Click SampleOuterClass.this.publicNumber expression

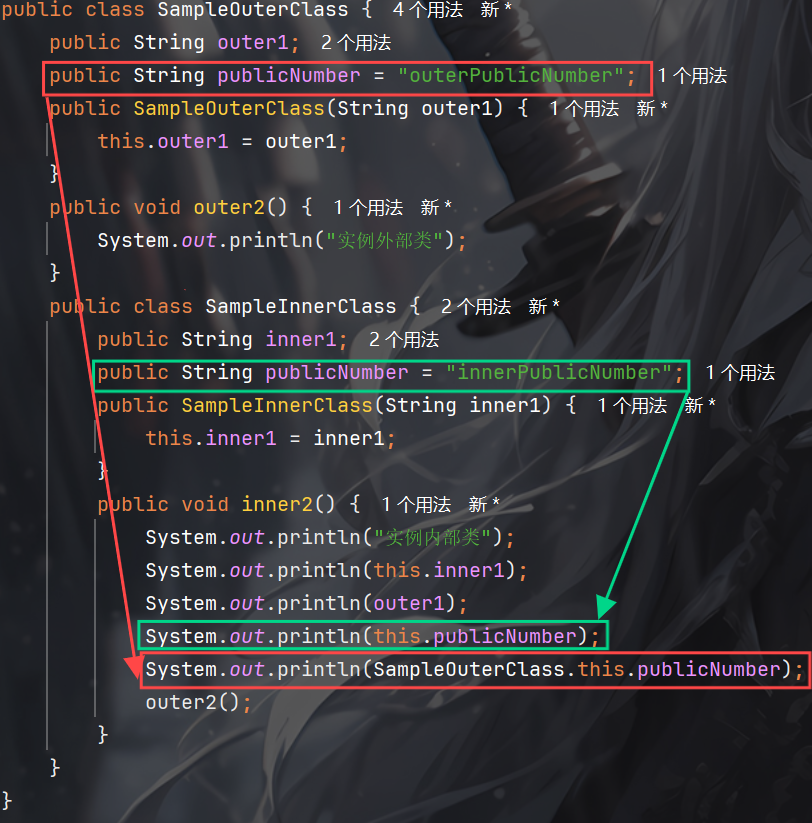(577, 670)
